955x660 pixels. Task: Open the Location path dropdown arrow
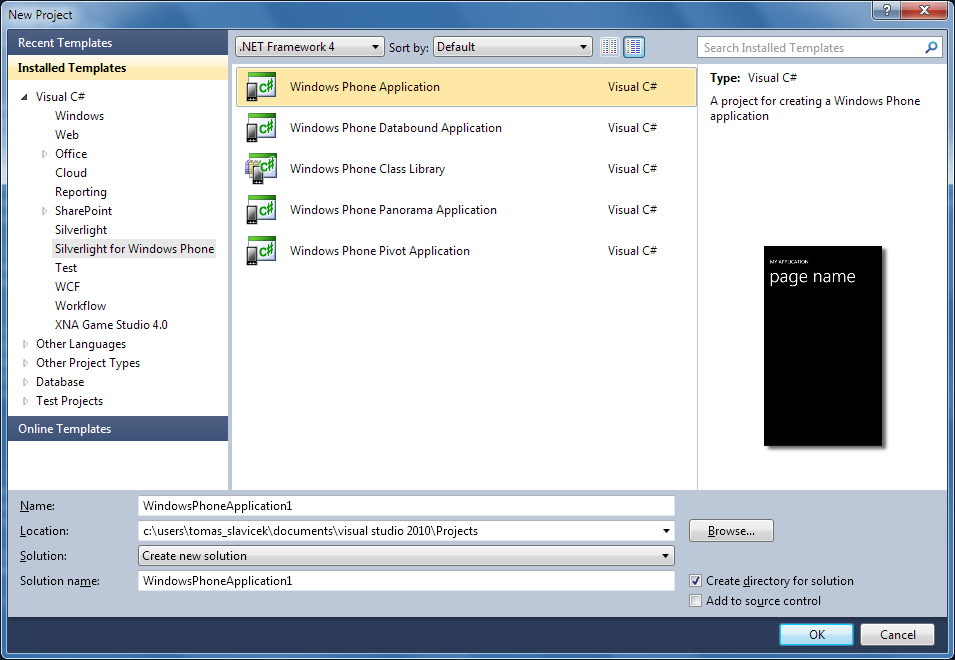click(666, 531)
